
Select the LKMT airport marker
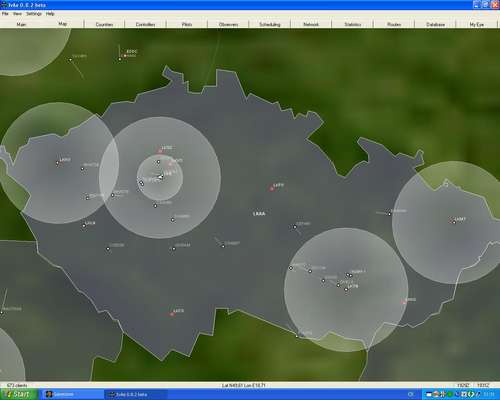coord(454,222)
